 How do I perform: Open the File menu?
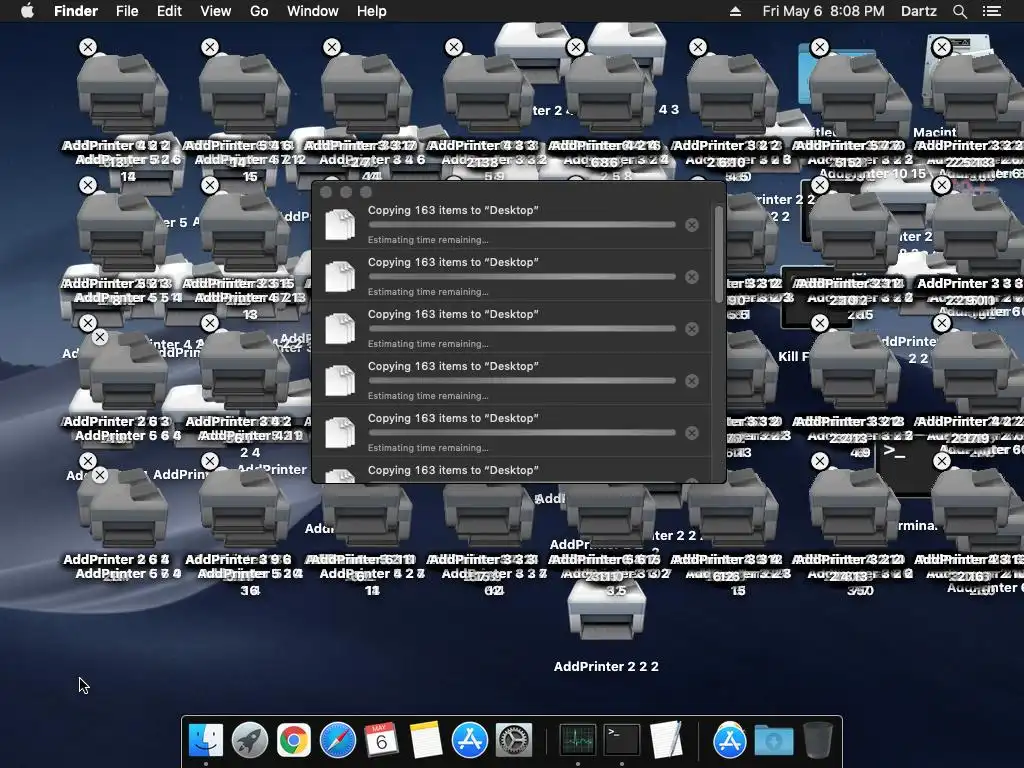click(x=127, y=11)
